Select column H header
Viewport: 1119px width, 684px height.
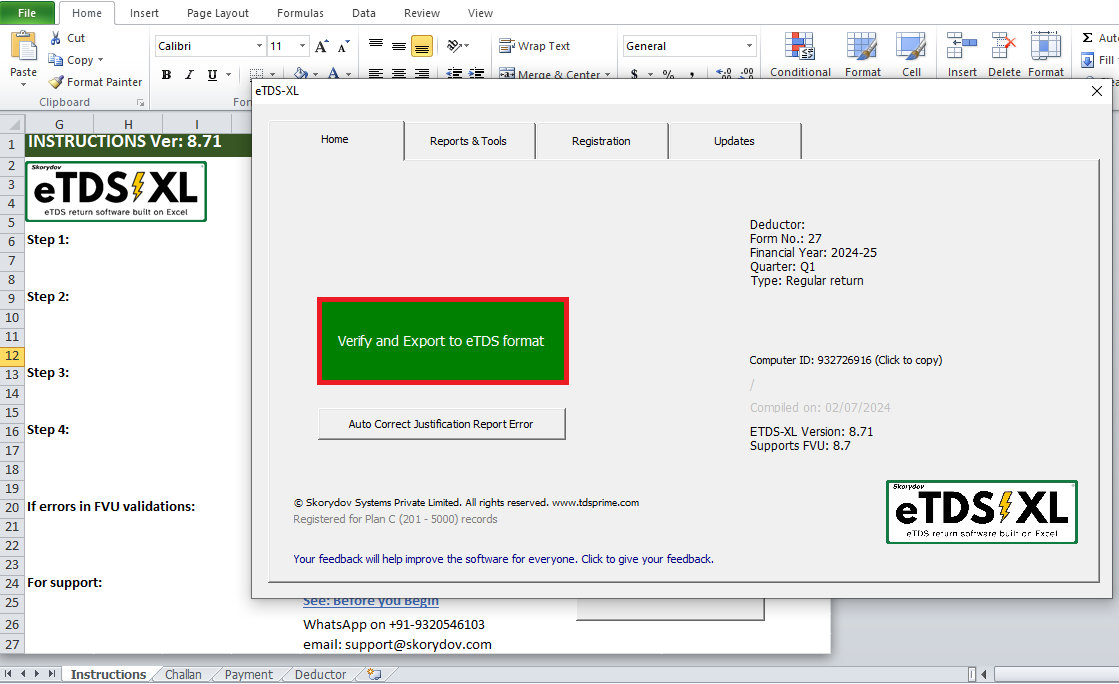128,124
